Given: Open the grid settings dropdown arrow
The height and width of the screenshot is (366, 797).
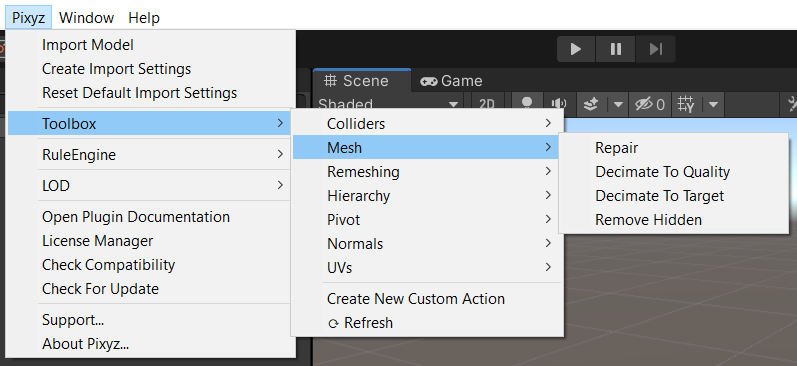Looking at the screenshot, I should coord(713,105).
